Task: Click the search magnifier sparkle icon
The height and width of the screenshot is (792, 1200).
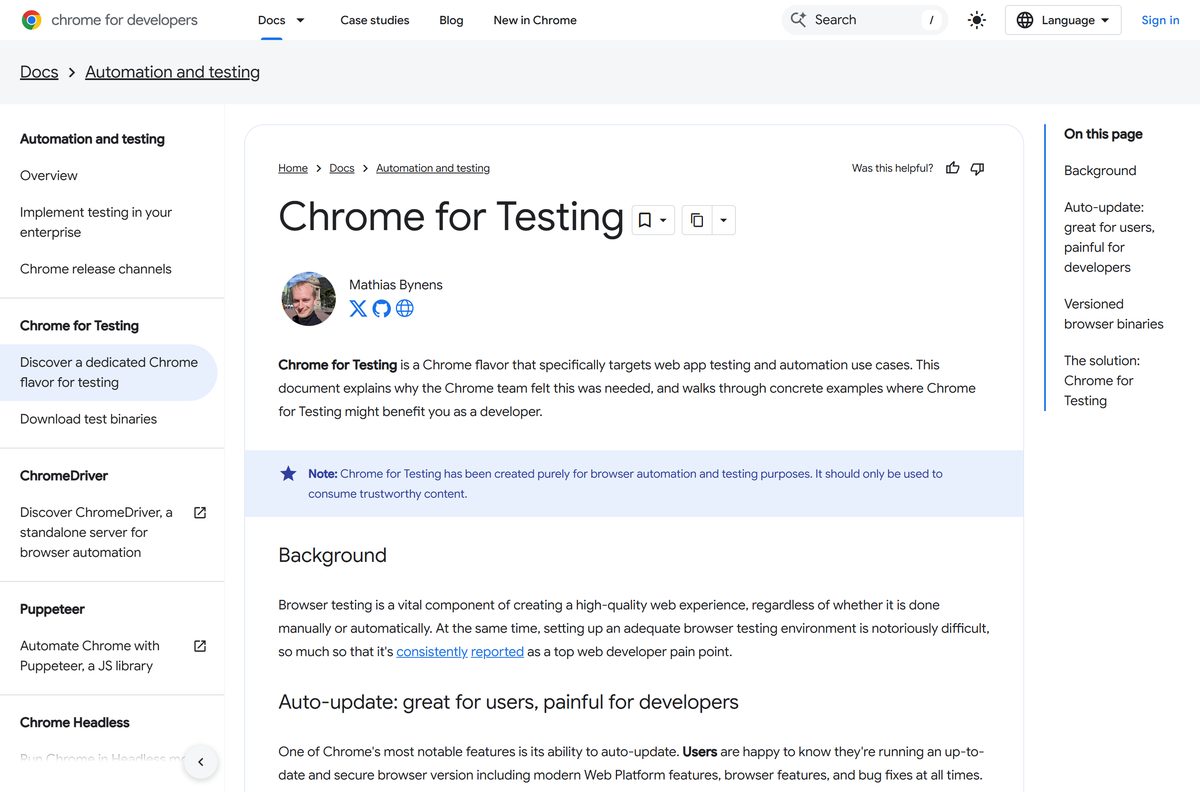Action: tap(798, 20)
